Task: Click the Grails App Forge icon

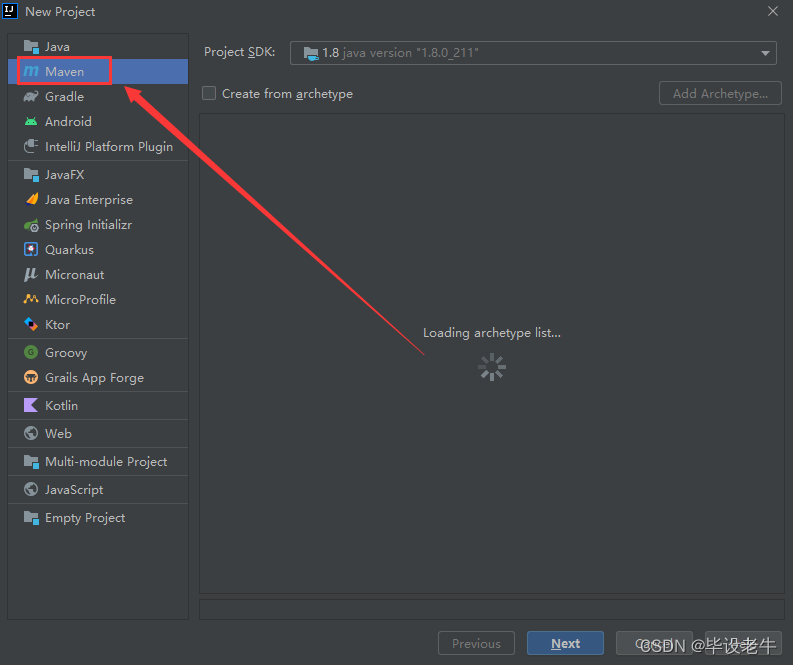Action: click(x=31, y=377)
